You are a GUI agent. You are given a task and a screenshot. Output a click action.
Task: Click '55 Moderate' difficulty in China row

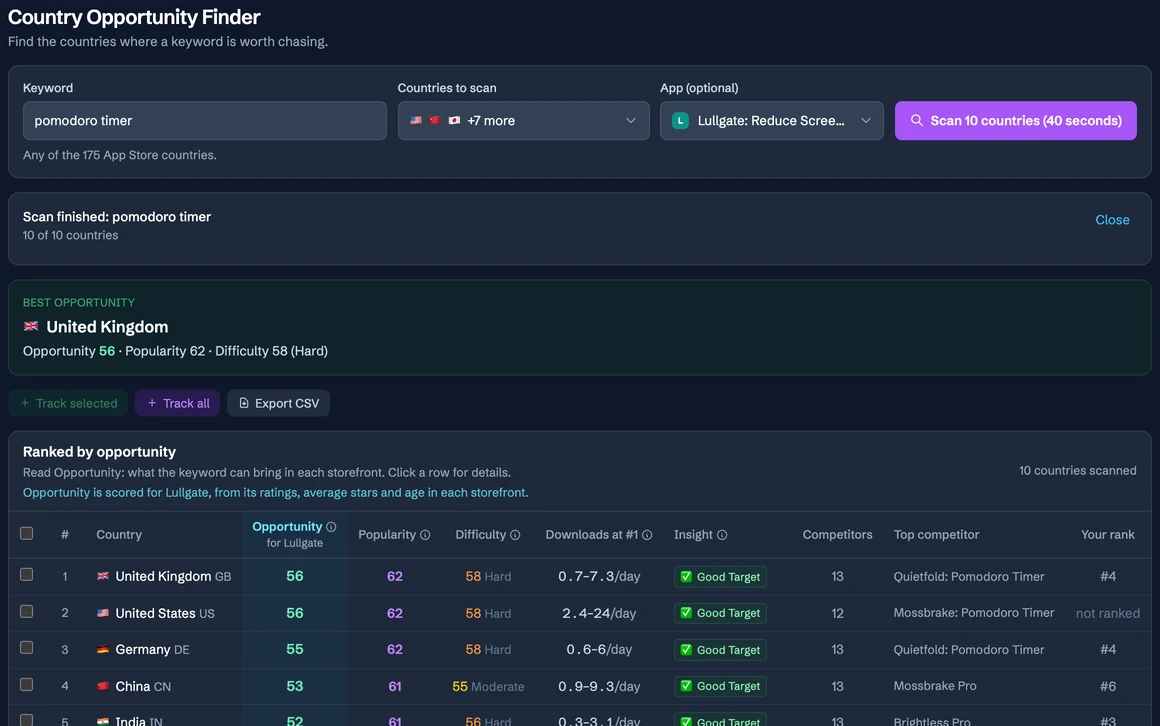click(x=488, y=686)
